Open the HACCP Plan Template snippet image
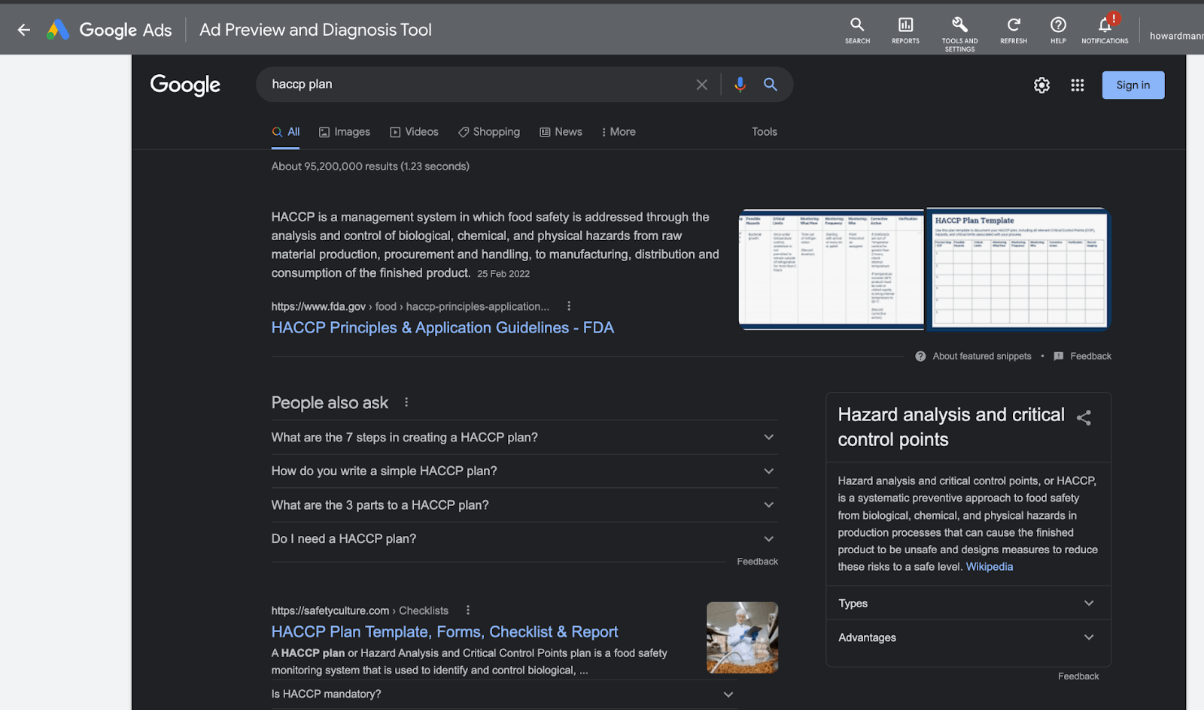This screenshot has height=710, width=1204. tap(1018, 268)
